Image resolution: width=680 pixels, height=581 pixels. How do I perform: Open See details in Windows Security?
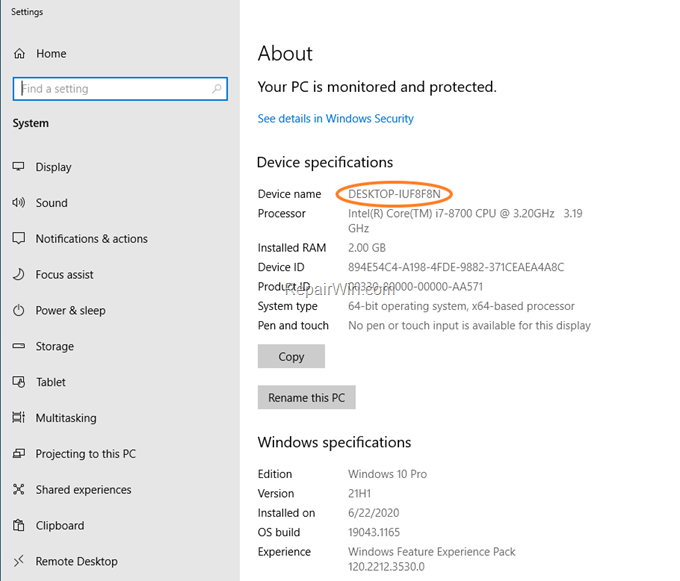click(x=335, y=118)
